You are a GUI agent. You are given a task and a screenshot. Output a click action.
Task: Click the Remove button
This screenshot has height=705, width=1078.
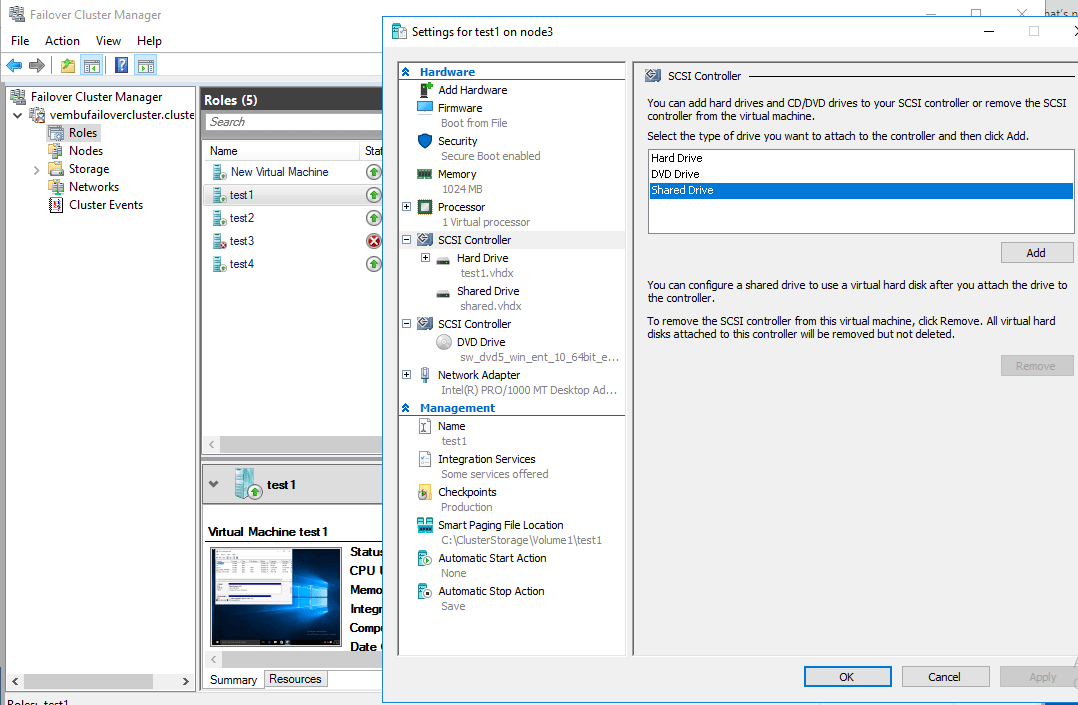[1036, 366]
